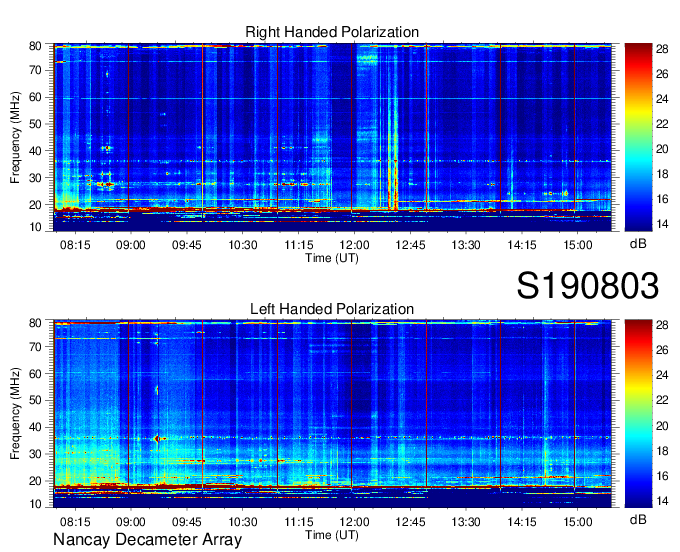Click the 10 MHz tick on the right-handed plot
This screenshot has width=680, height=552.
(x=35, y=227)
